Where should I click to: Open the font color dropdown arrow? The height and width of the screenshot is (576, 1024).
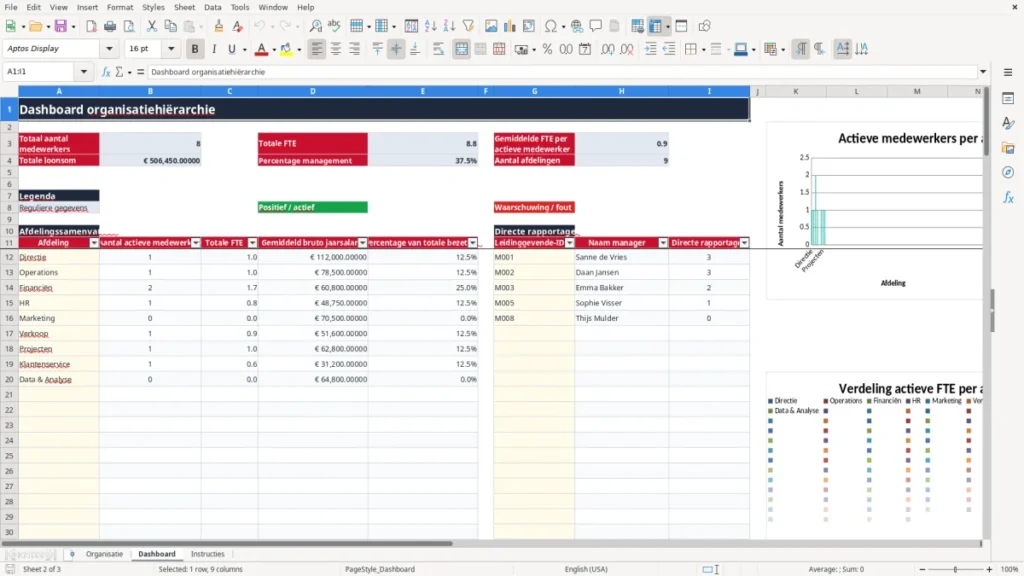point(274,50)
